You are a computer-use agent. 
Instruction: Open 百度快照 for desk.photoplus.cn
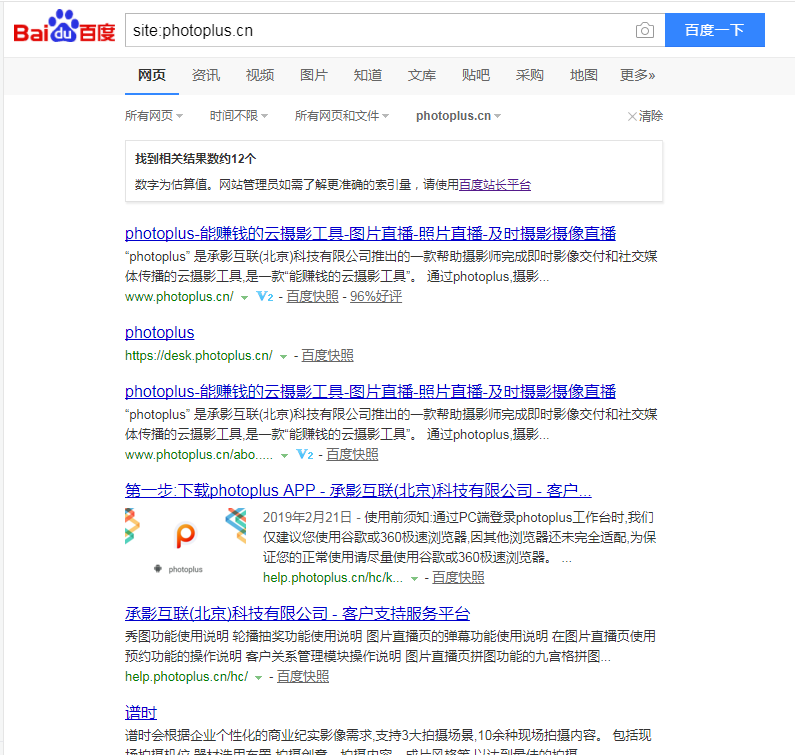328,356
